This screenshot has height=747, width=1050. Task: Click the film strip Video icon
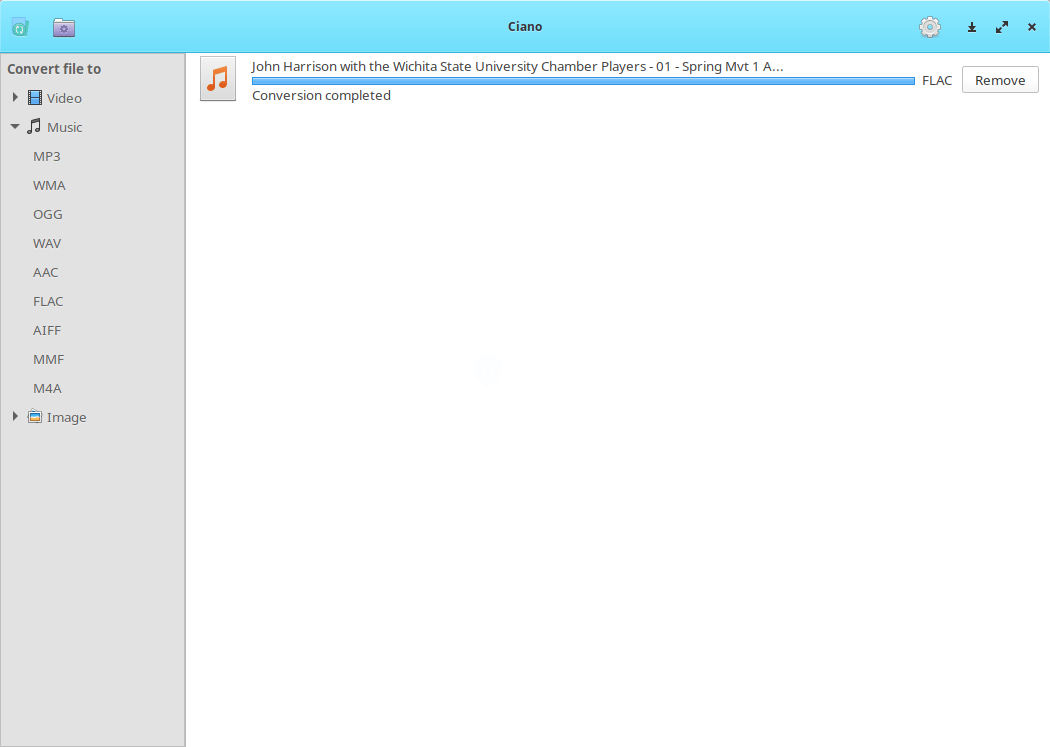pyautogui.click(x=34, y=98)
